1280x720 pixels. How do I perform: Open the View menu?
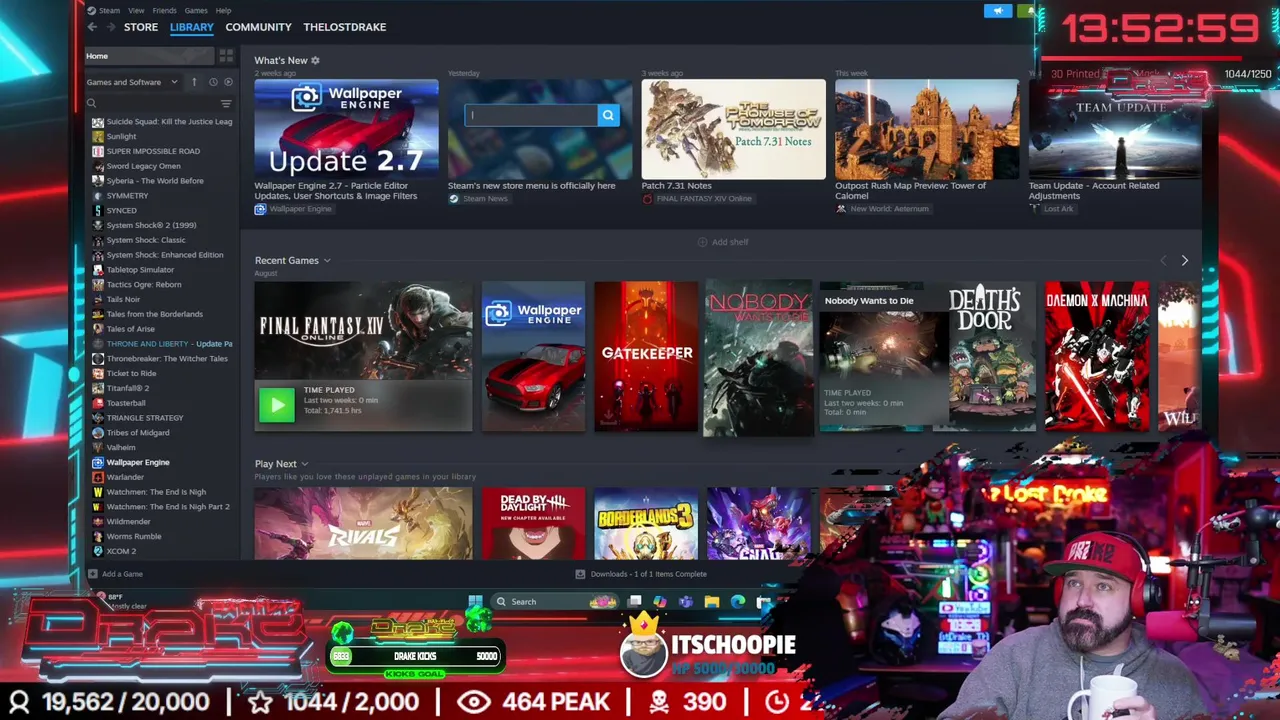click(136, 11)
